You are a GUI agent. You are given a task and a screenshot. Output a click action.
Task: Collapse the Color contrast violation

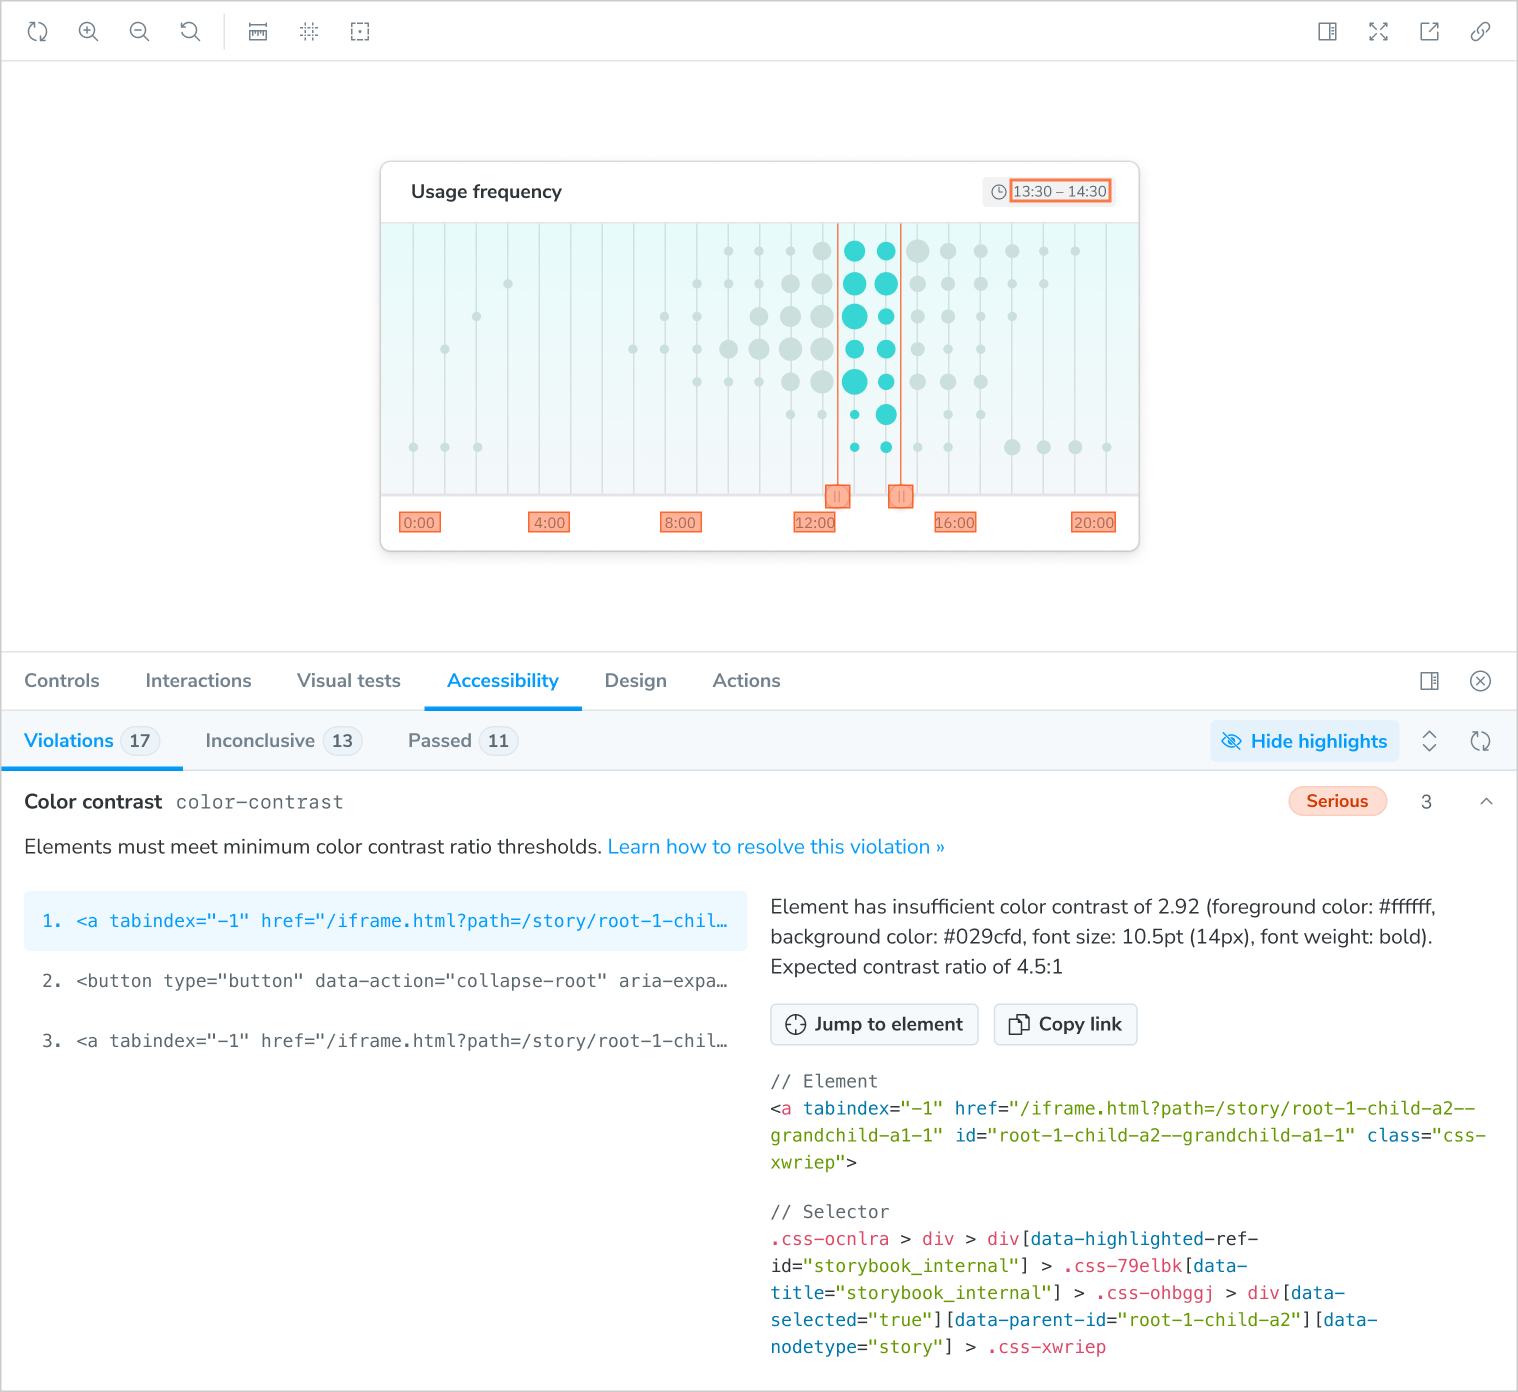point(1486,801)
